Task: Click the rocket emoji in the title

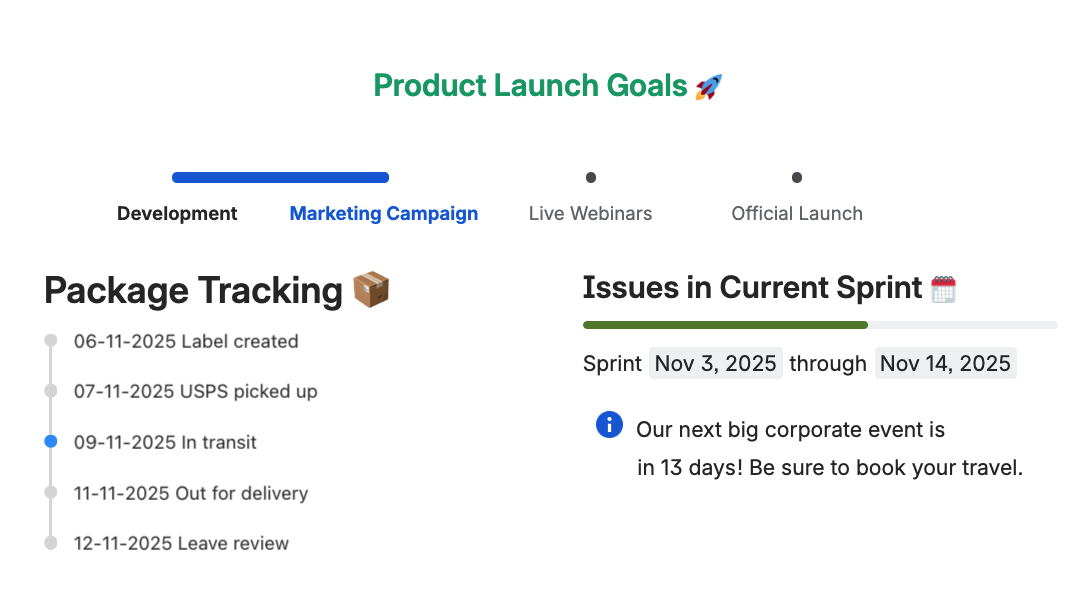Action: tap(708, 87)
